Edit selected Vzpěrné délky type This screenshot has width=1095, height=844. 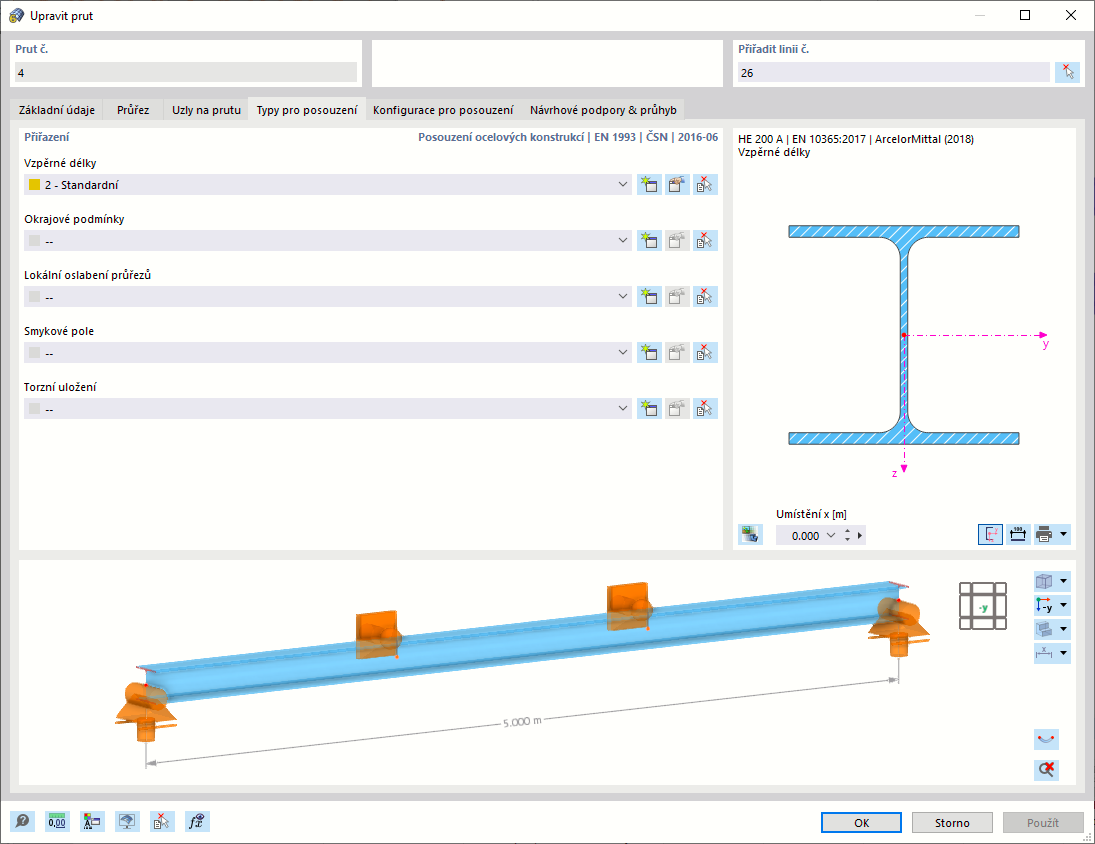[677, 185]
